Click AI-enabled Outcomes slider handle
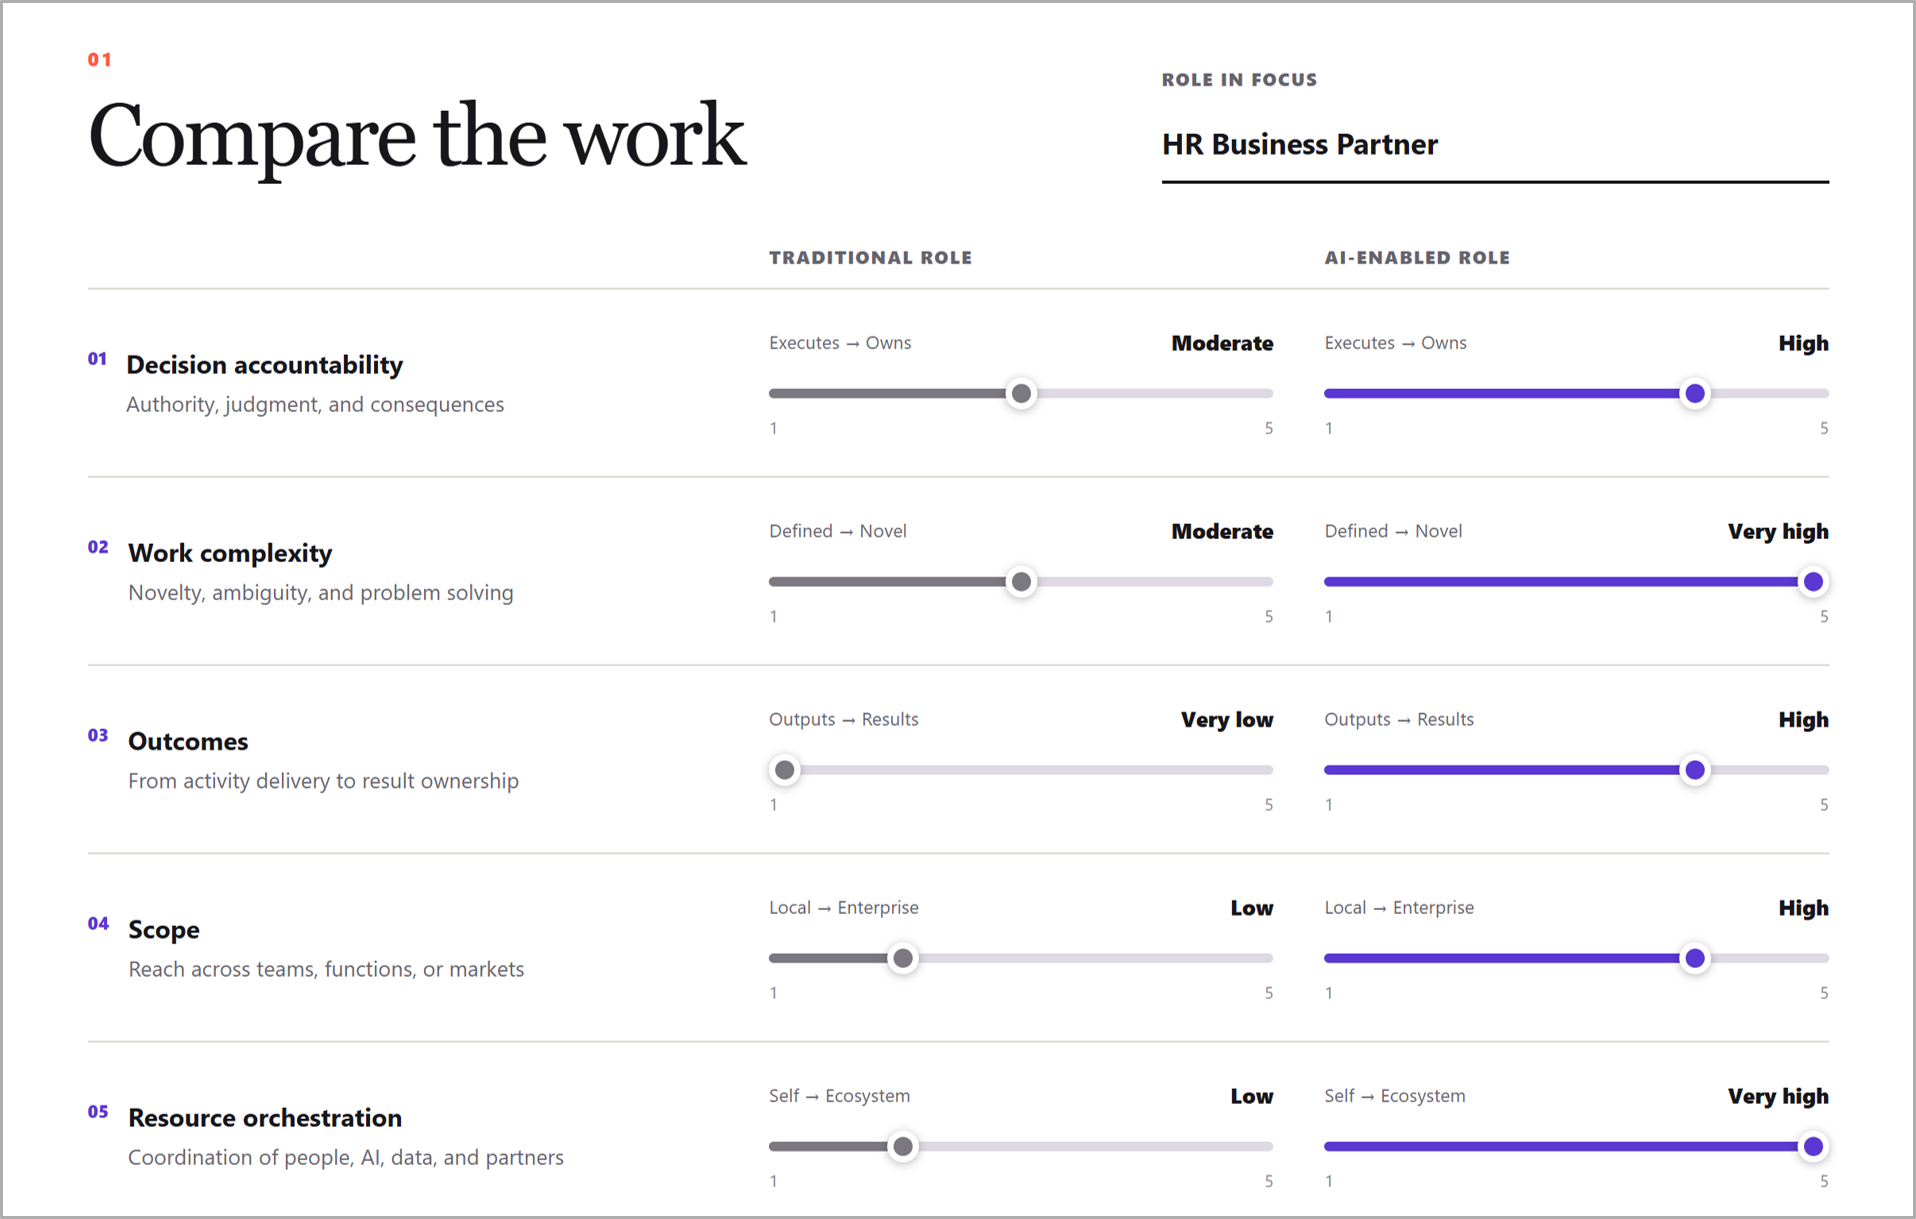 click(x=1694, y=770)
